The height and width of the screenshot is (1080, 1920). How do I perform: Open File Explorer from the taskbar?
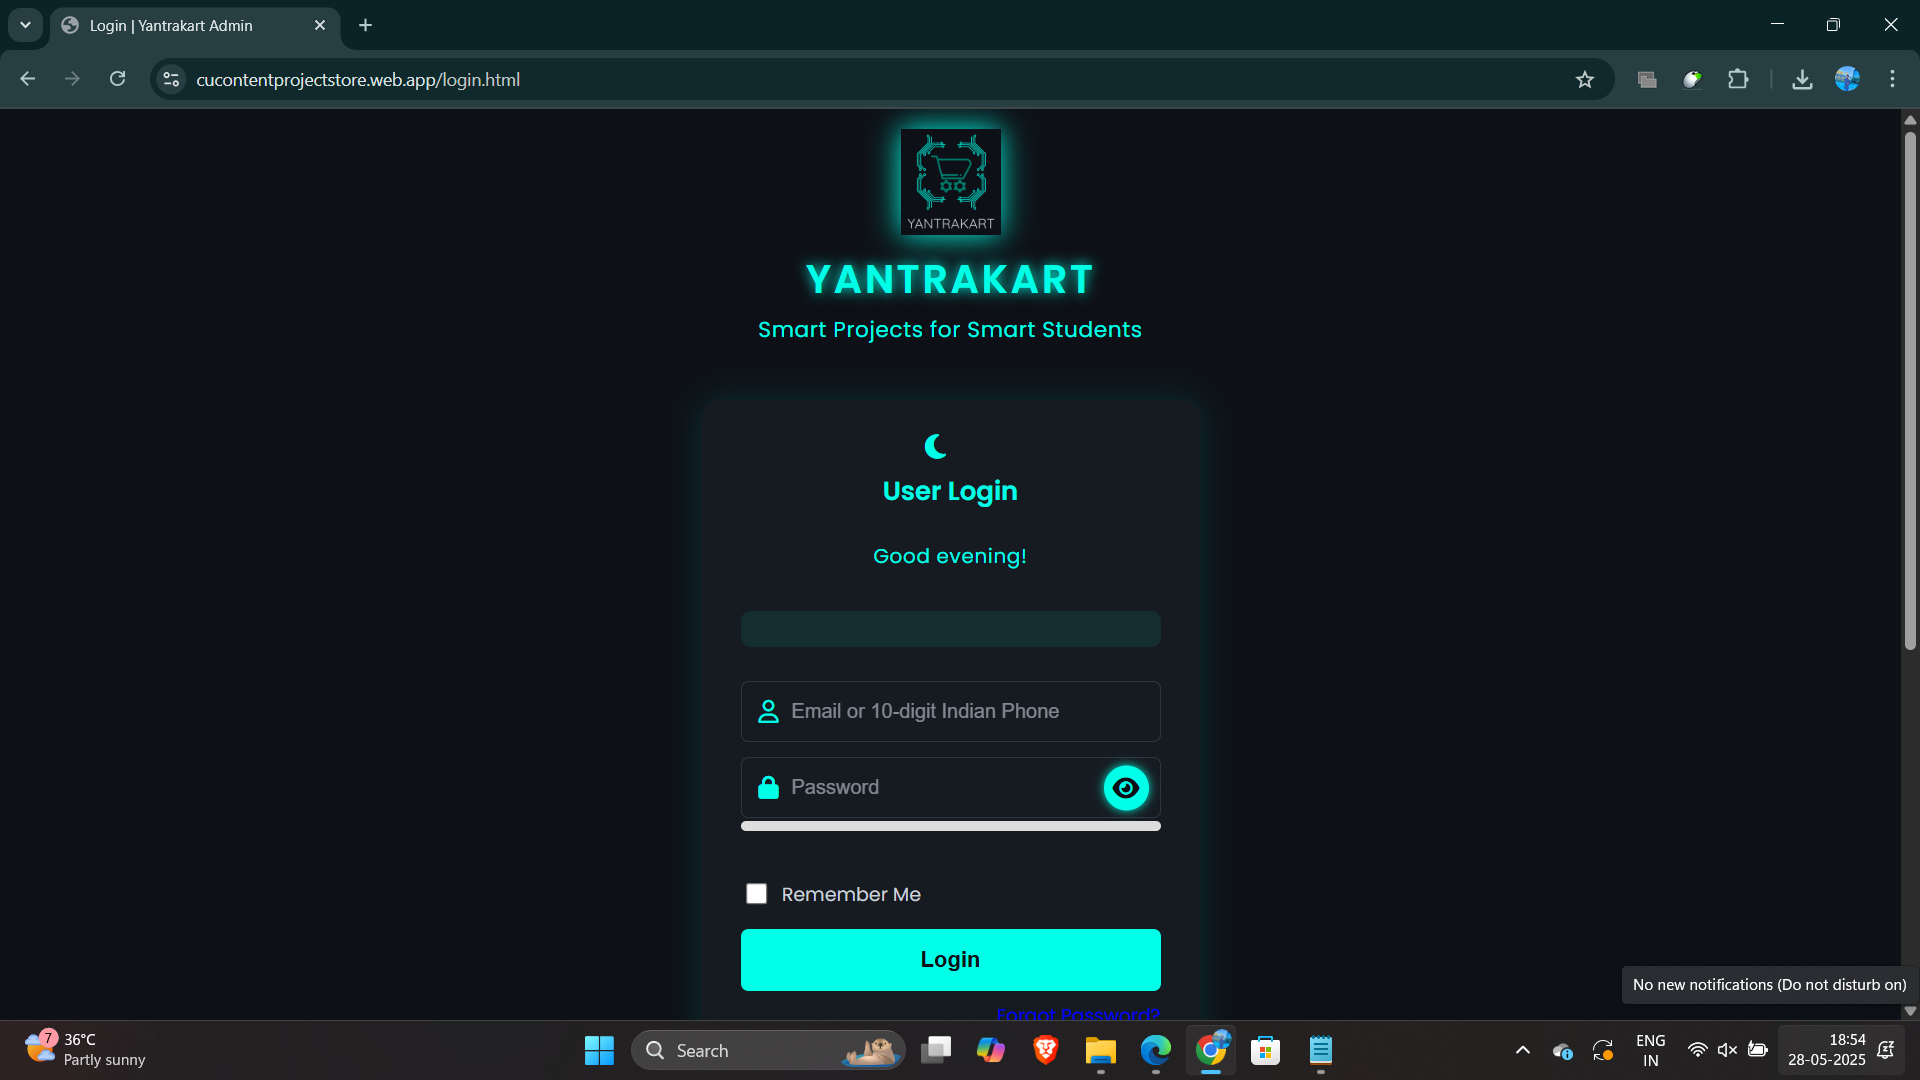(x=1100, y=1050)
